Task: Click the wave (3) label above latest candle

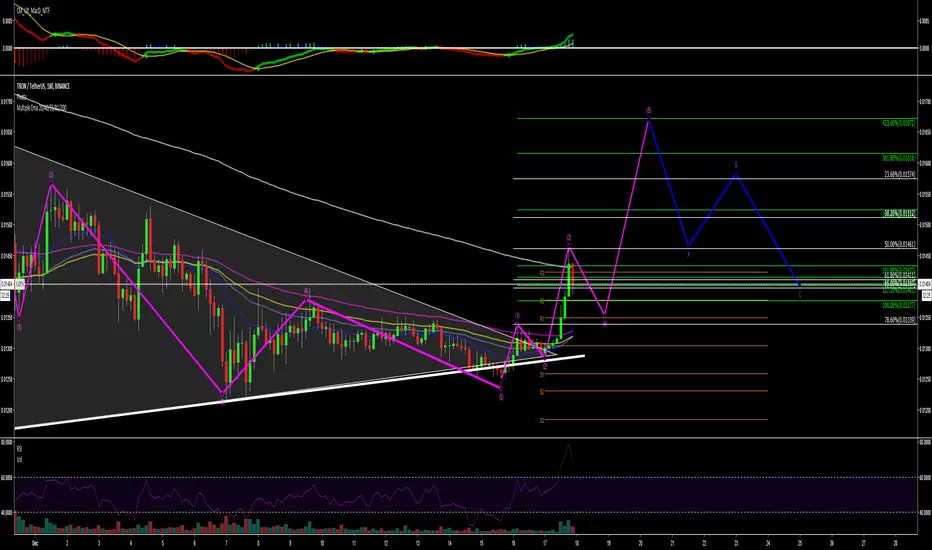Action: tap(569, 237)
